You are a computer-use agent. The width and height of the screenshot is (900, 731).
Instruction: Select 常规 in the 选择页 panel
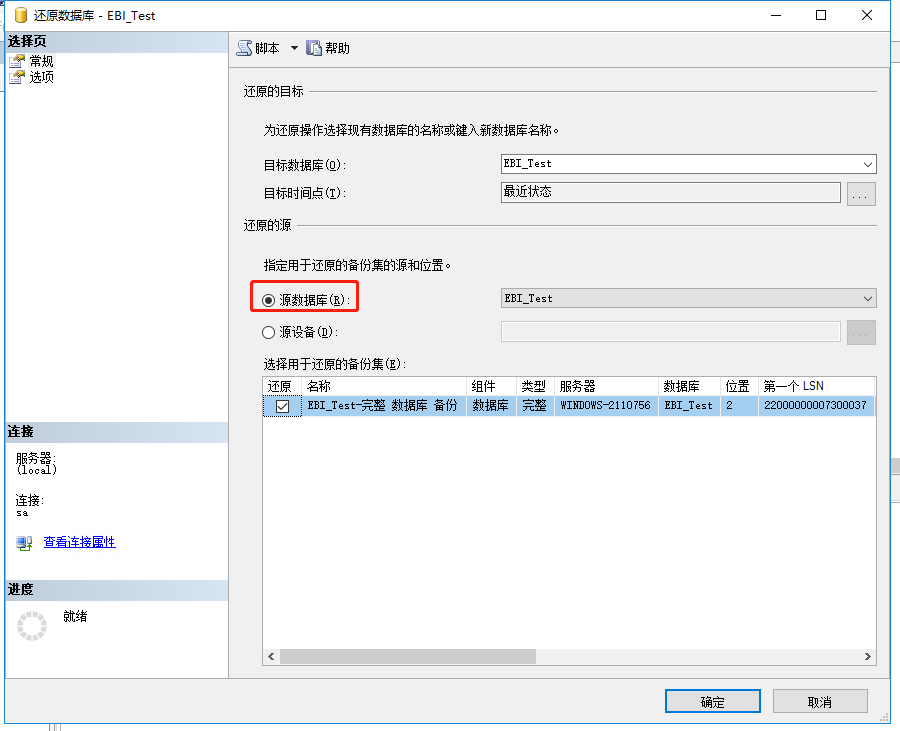tap(42, 60)
